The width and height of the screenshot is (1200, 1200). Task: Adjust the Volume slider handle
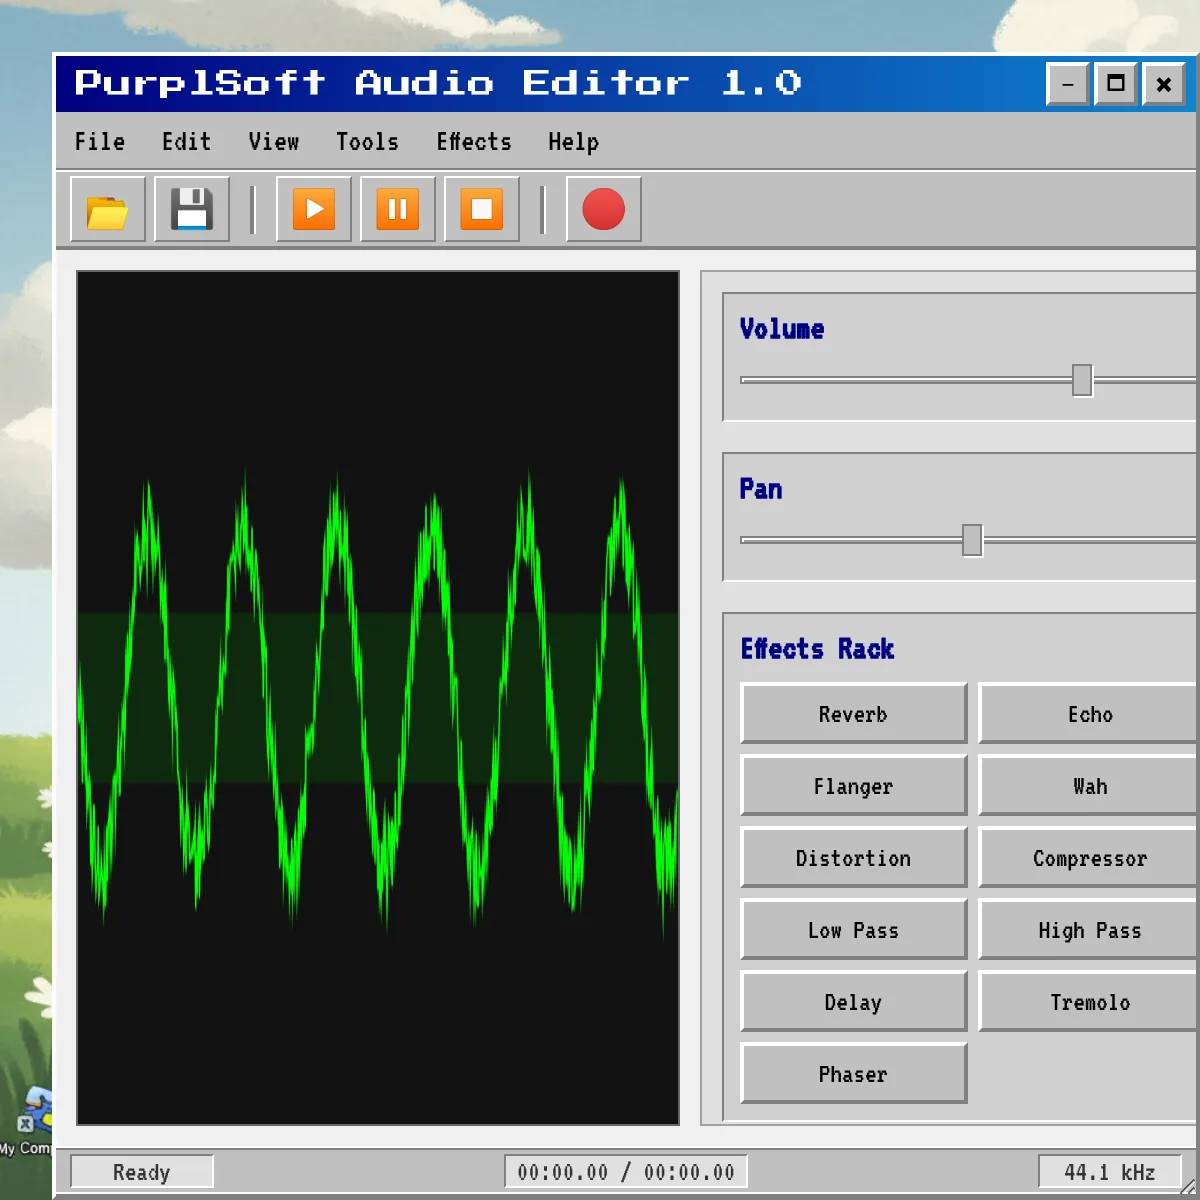pyautogui.click(x=1082, y=381)
